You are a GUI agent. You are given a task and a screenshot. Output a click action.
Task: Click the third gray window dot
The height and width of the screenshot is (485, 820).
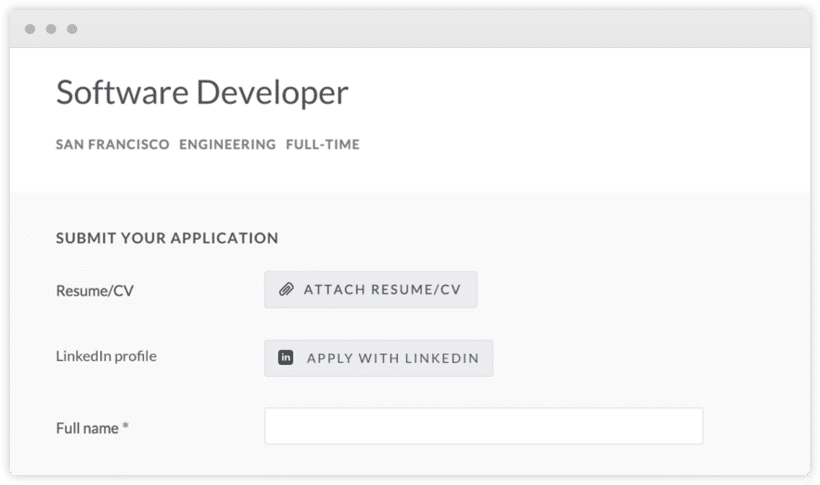72,29
